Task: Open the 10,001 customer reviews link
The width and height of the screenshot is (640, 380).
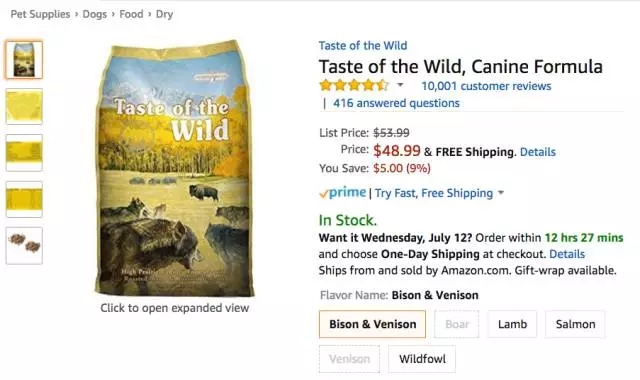Action: pos(486,86)
